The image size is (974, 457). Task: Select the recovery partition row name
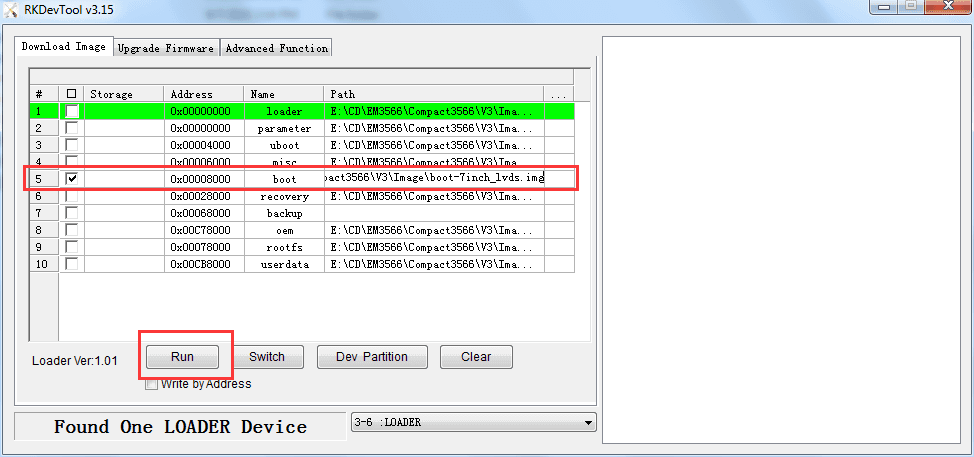[284, 196]
